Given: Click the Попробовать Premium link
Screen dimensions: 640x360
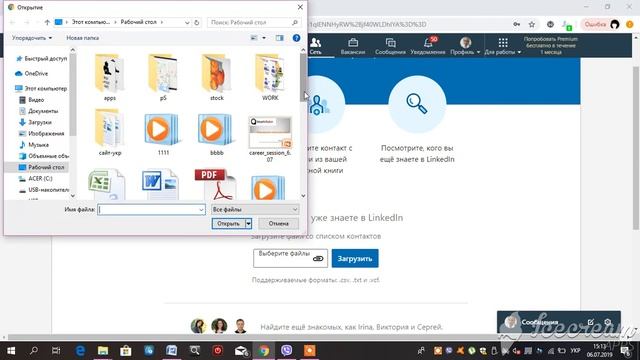Looking at the screenshot, I should point(551,45).
